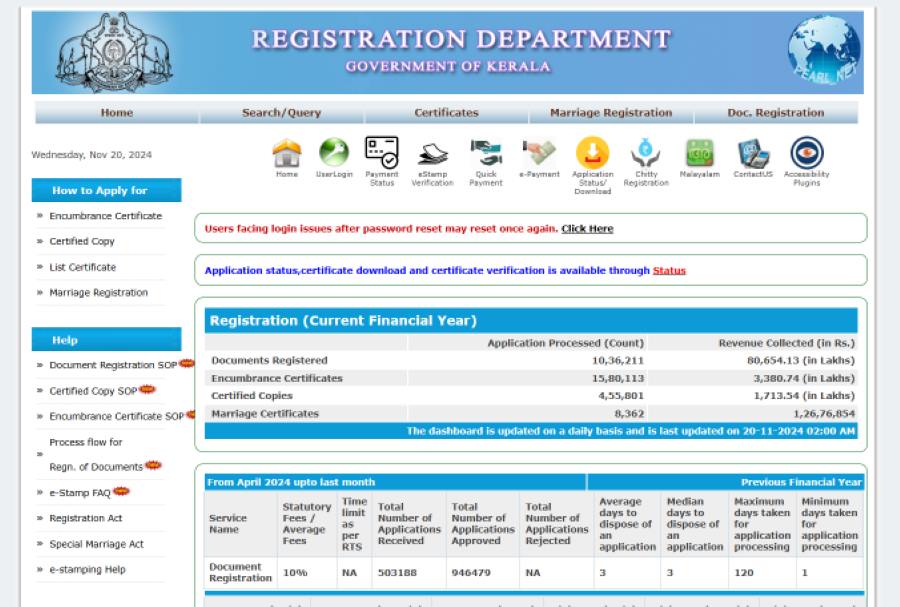Select the count value 8,362
The height and width of the screenshot is (607, 900).
click(629, 414)
